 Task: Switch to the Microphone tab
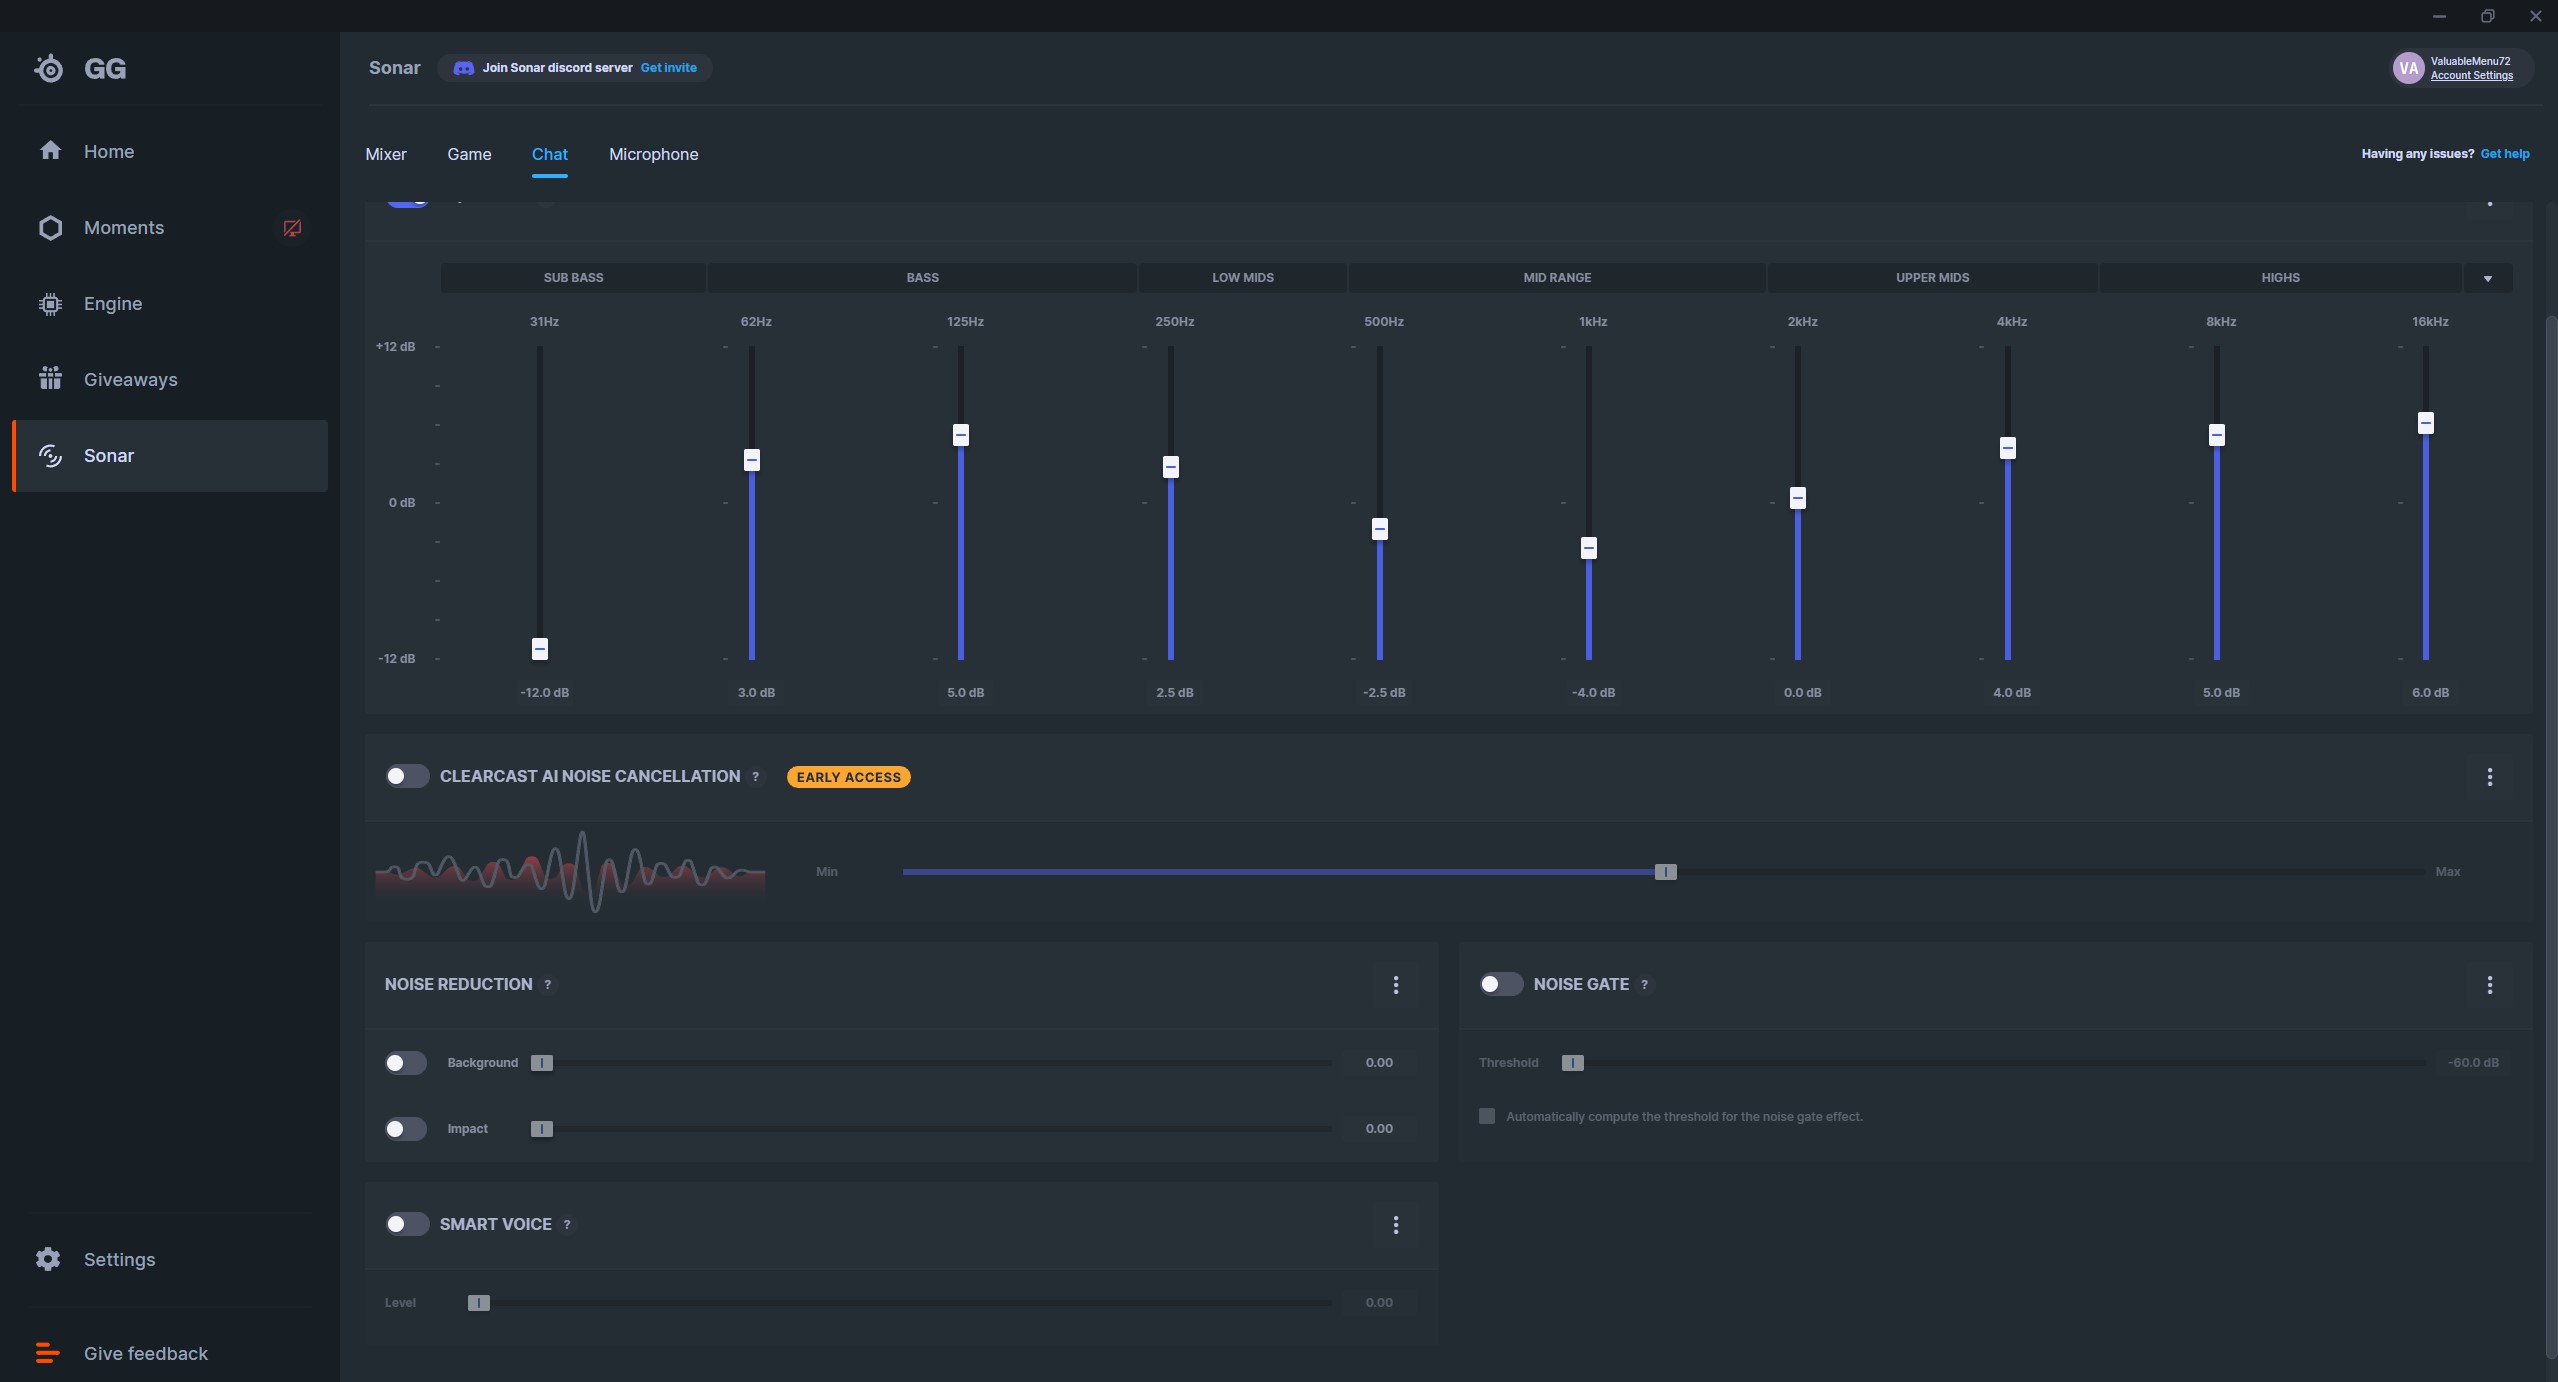[653, 154]
